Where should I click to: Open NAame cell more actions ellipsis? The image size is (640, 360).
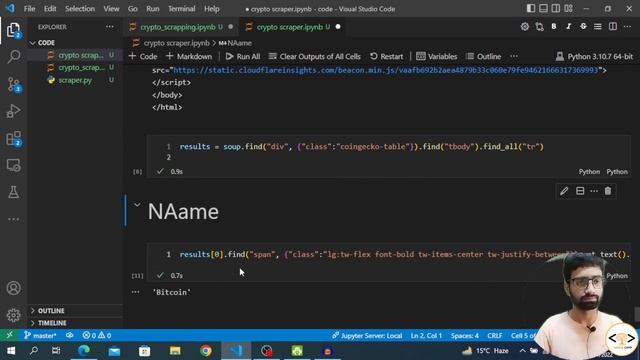tap(594, 191)
